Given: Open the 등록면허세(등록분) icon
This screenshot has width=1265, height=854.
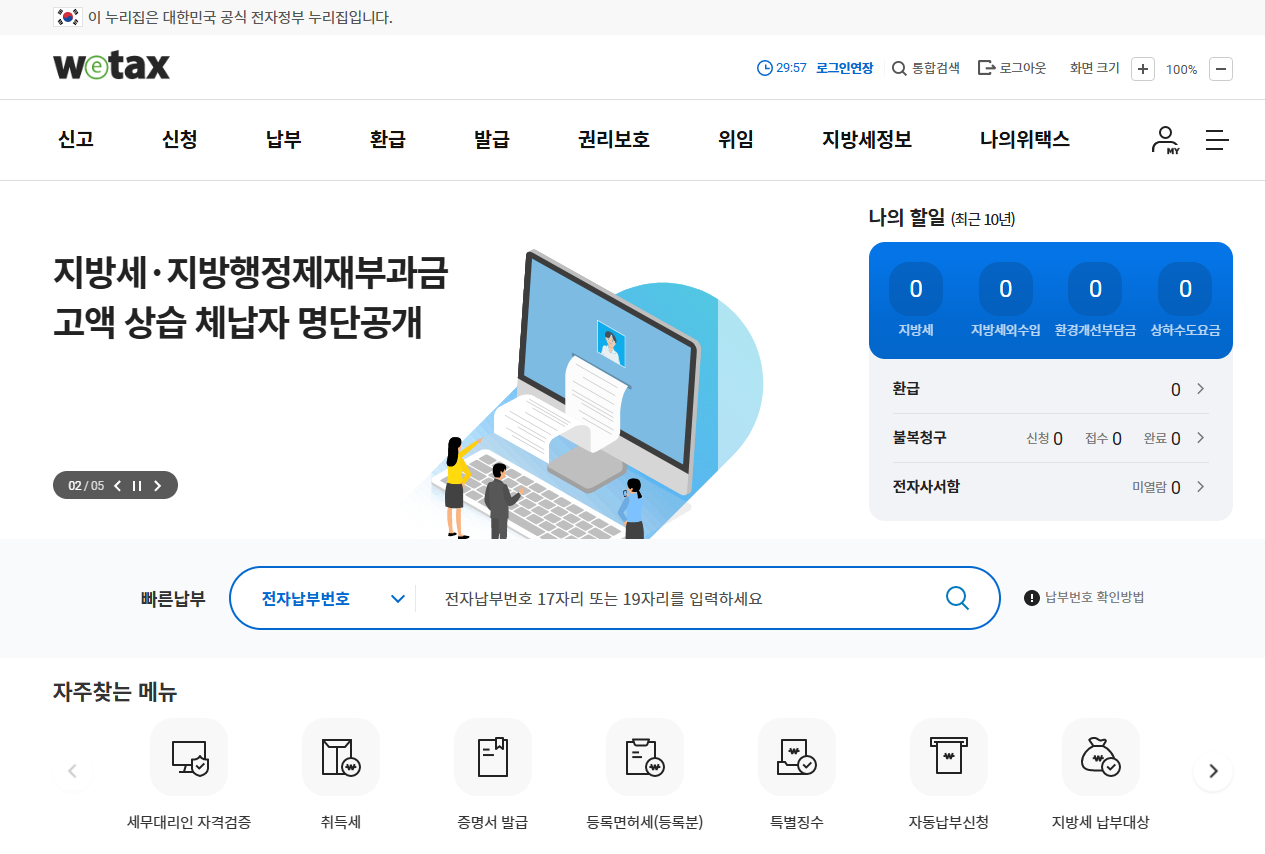Looking at the screenshot, I should 645,757.
